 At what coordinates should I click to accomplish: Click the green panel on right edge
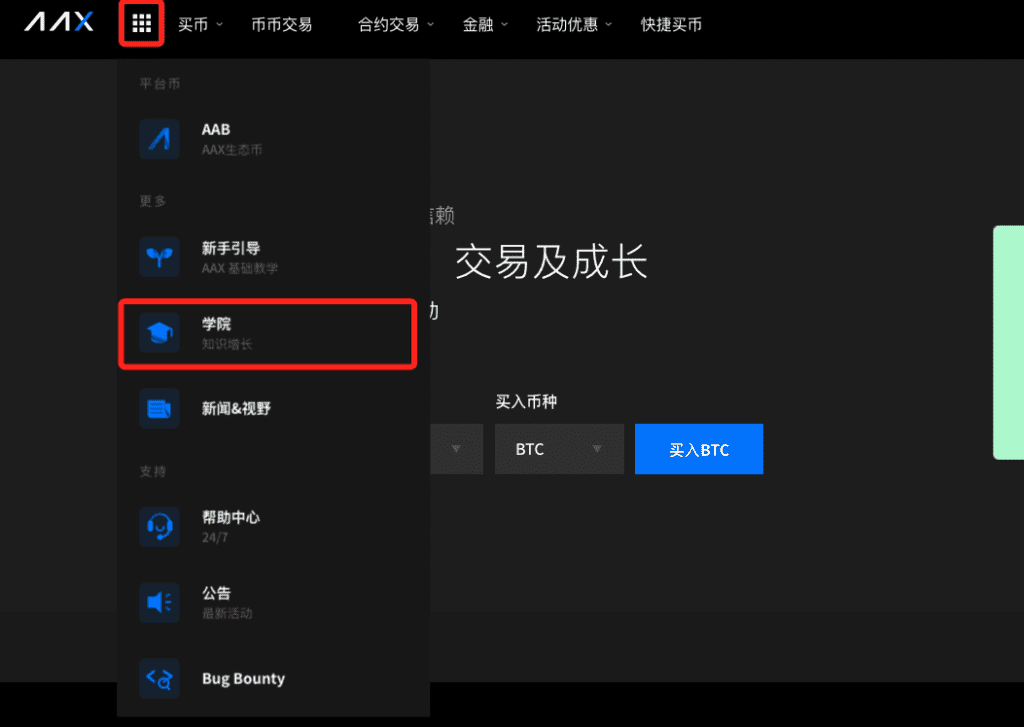point(1008,342)
